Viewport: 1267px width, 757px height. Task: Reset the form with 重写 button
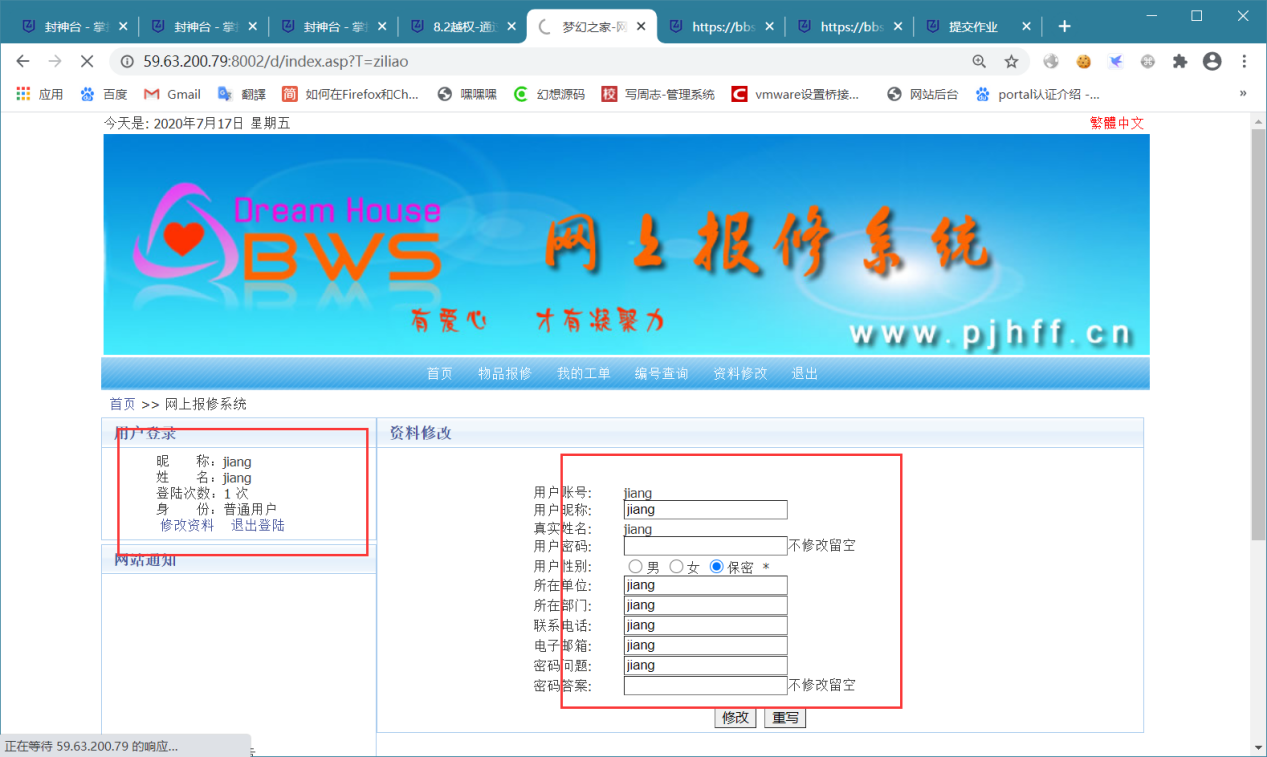pos(785,718)
